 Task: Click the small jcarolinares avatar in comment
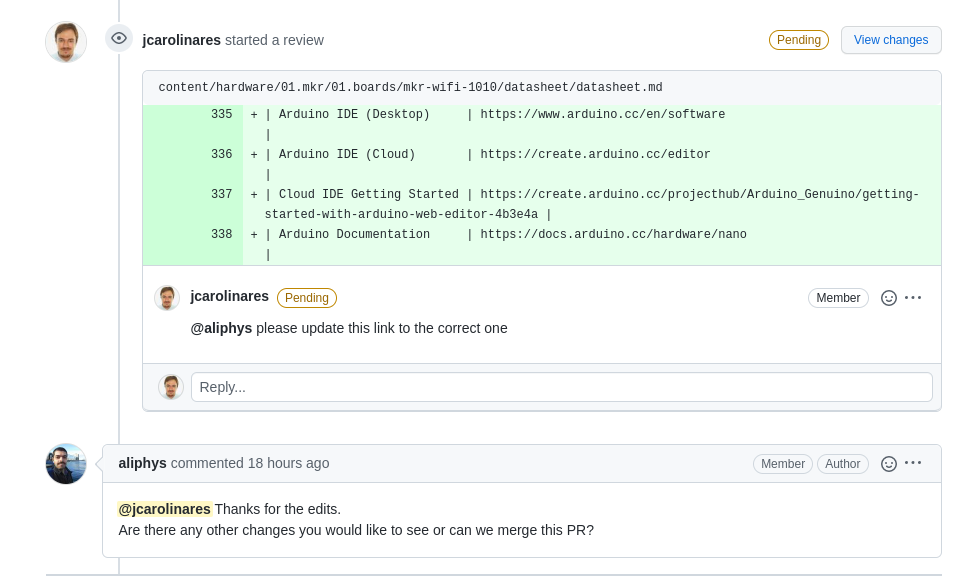pos(167,298)
